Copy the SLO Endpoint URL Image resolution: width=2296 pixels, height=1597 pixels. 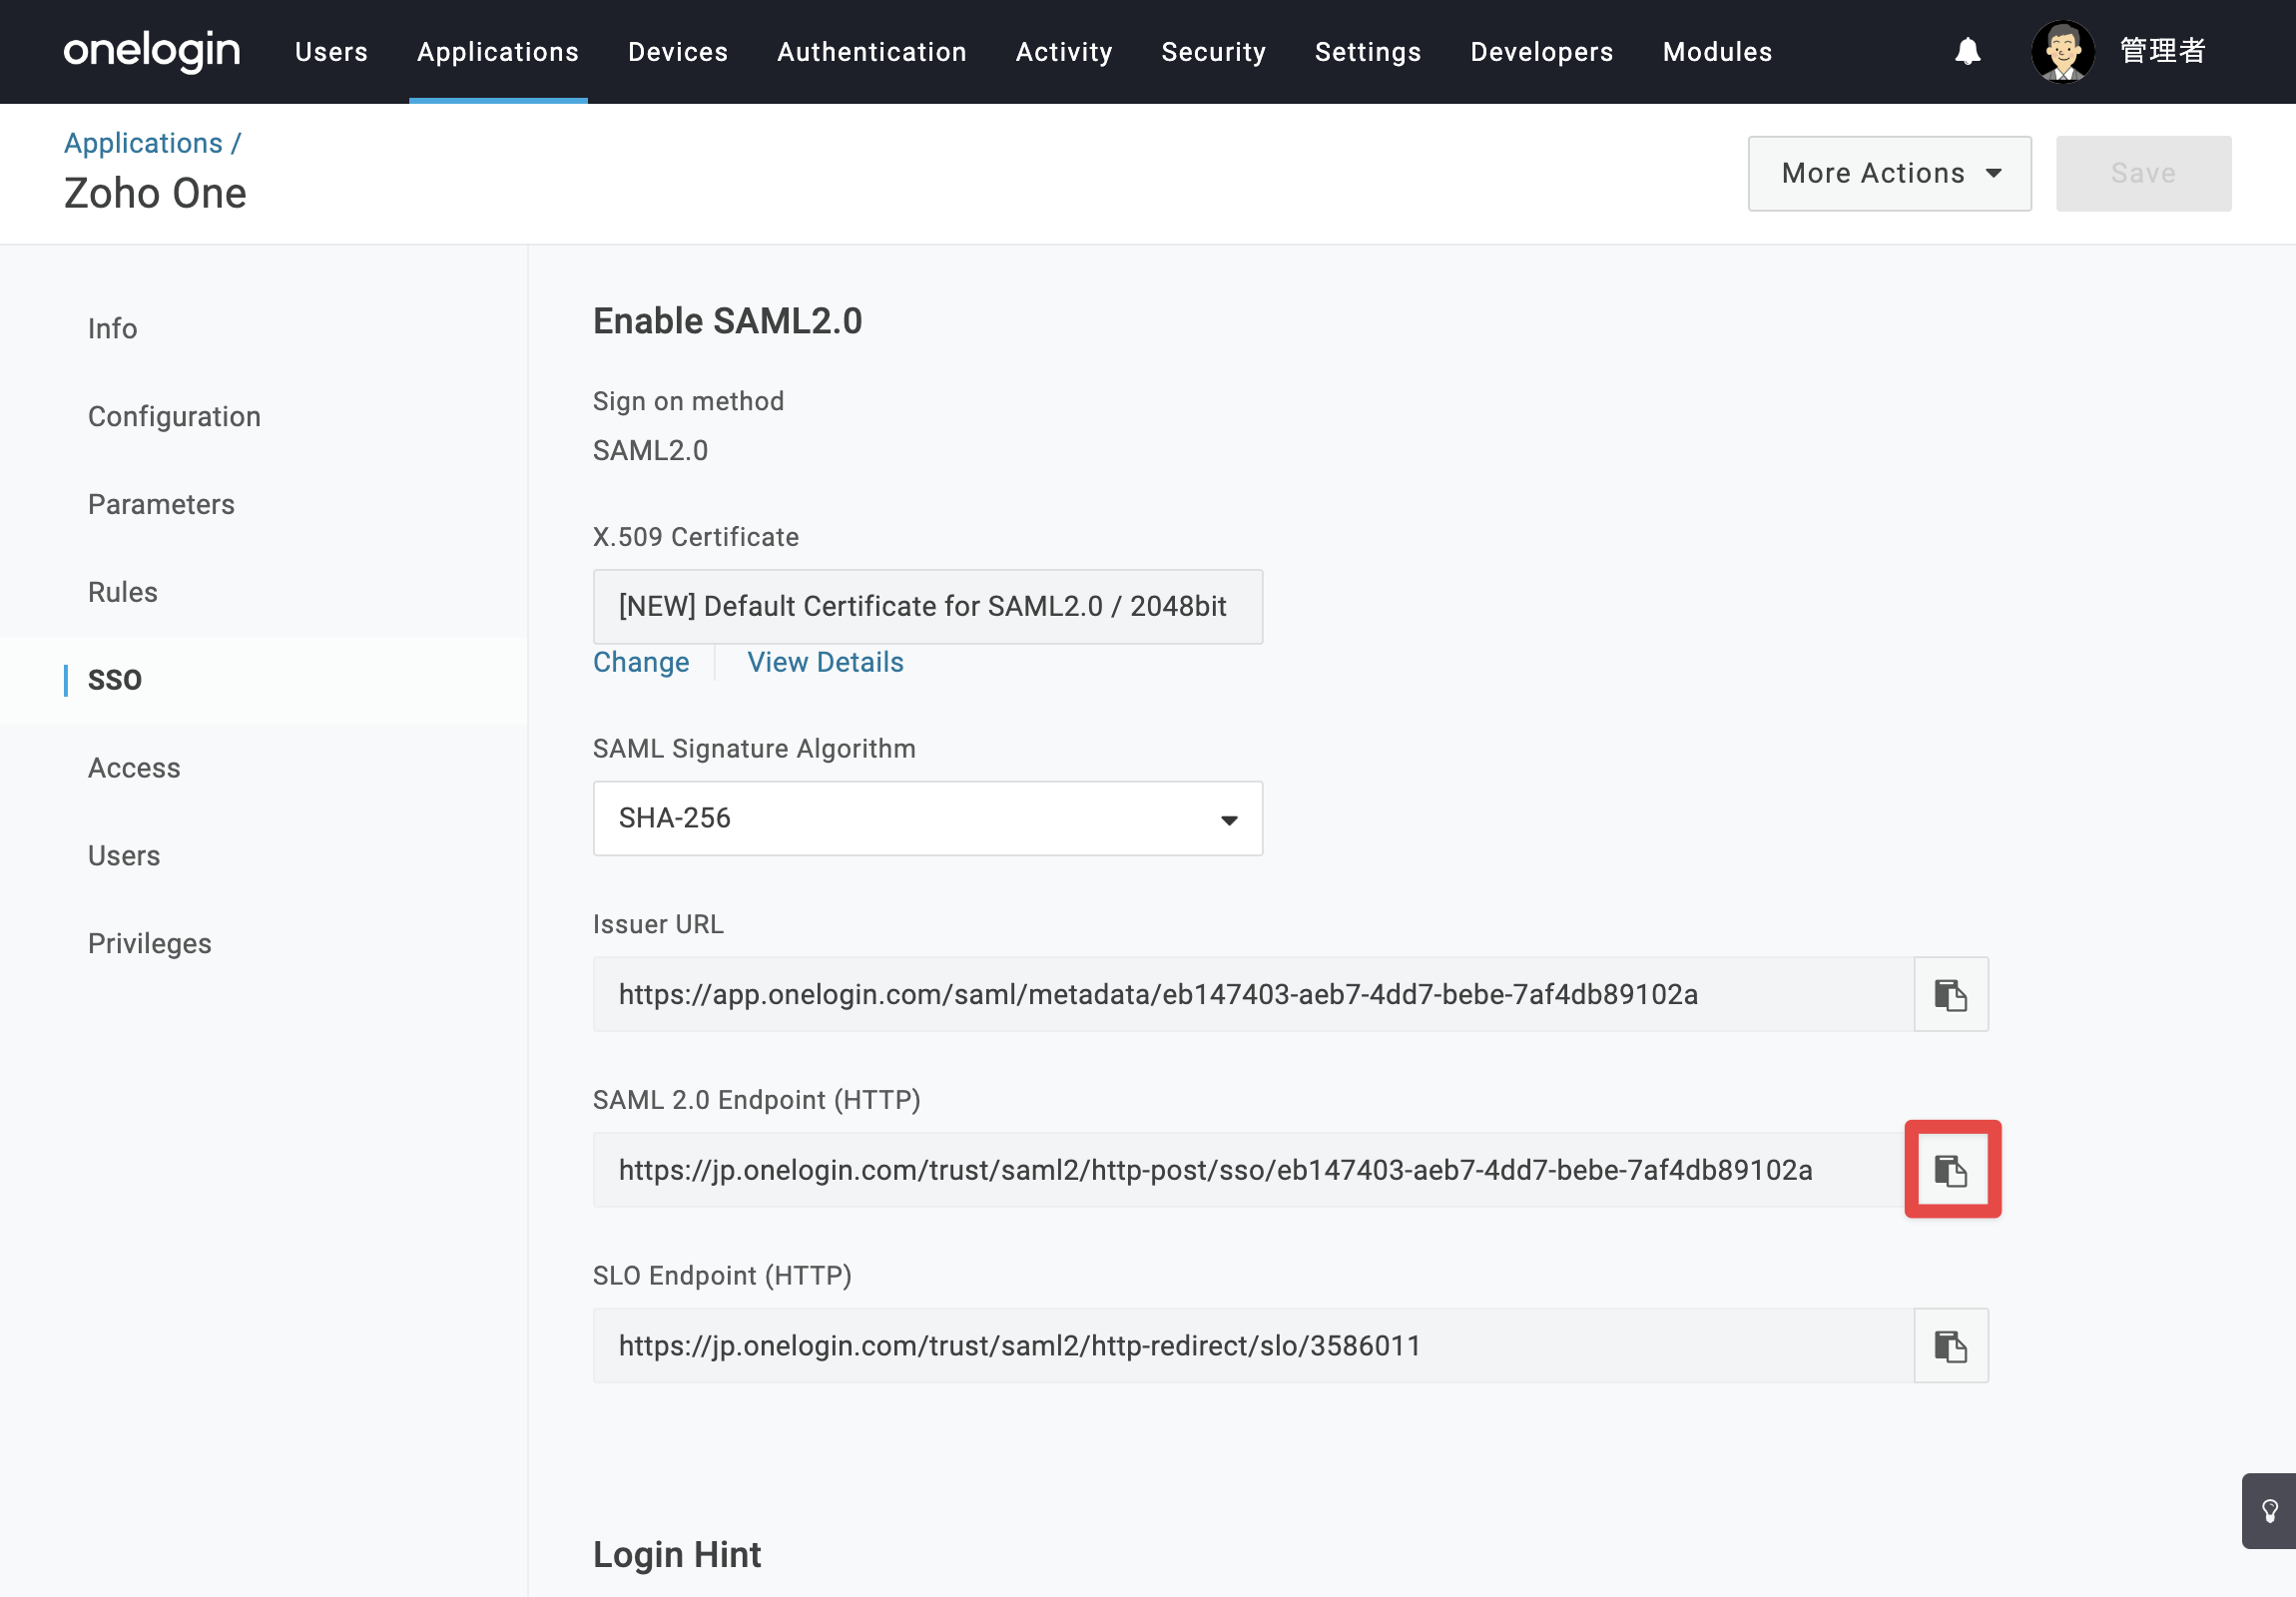[1950, 1346]
